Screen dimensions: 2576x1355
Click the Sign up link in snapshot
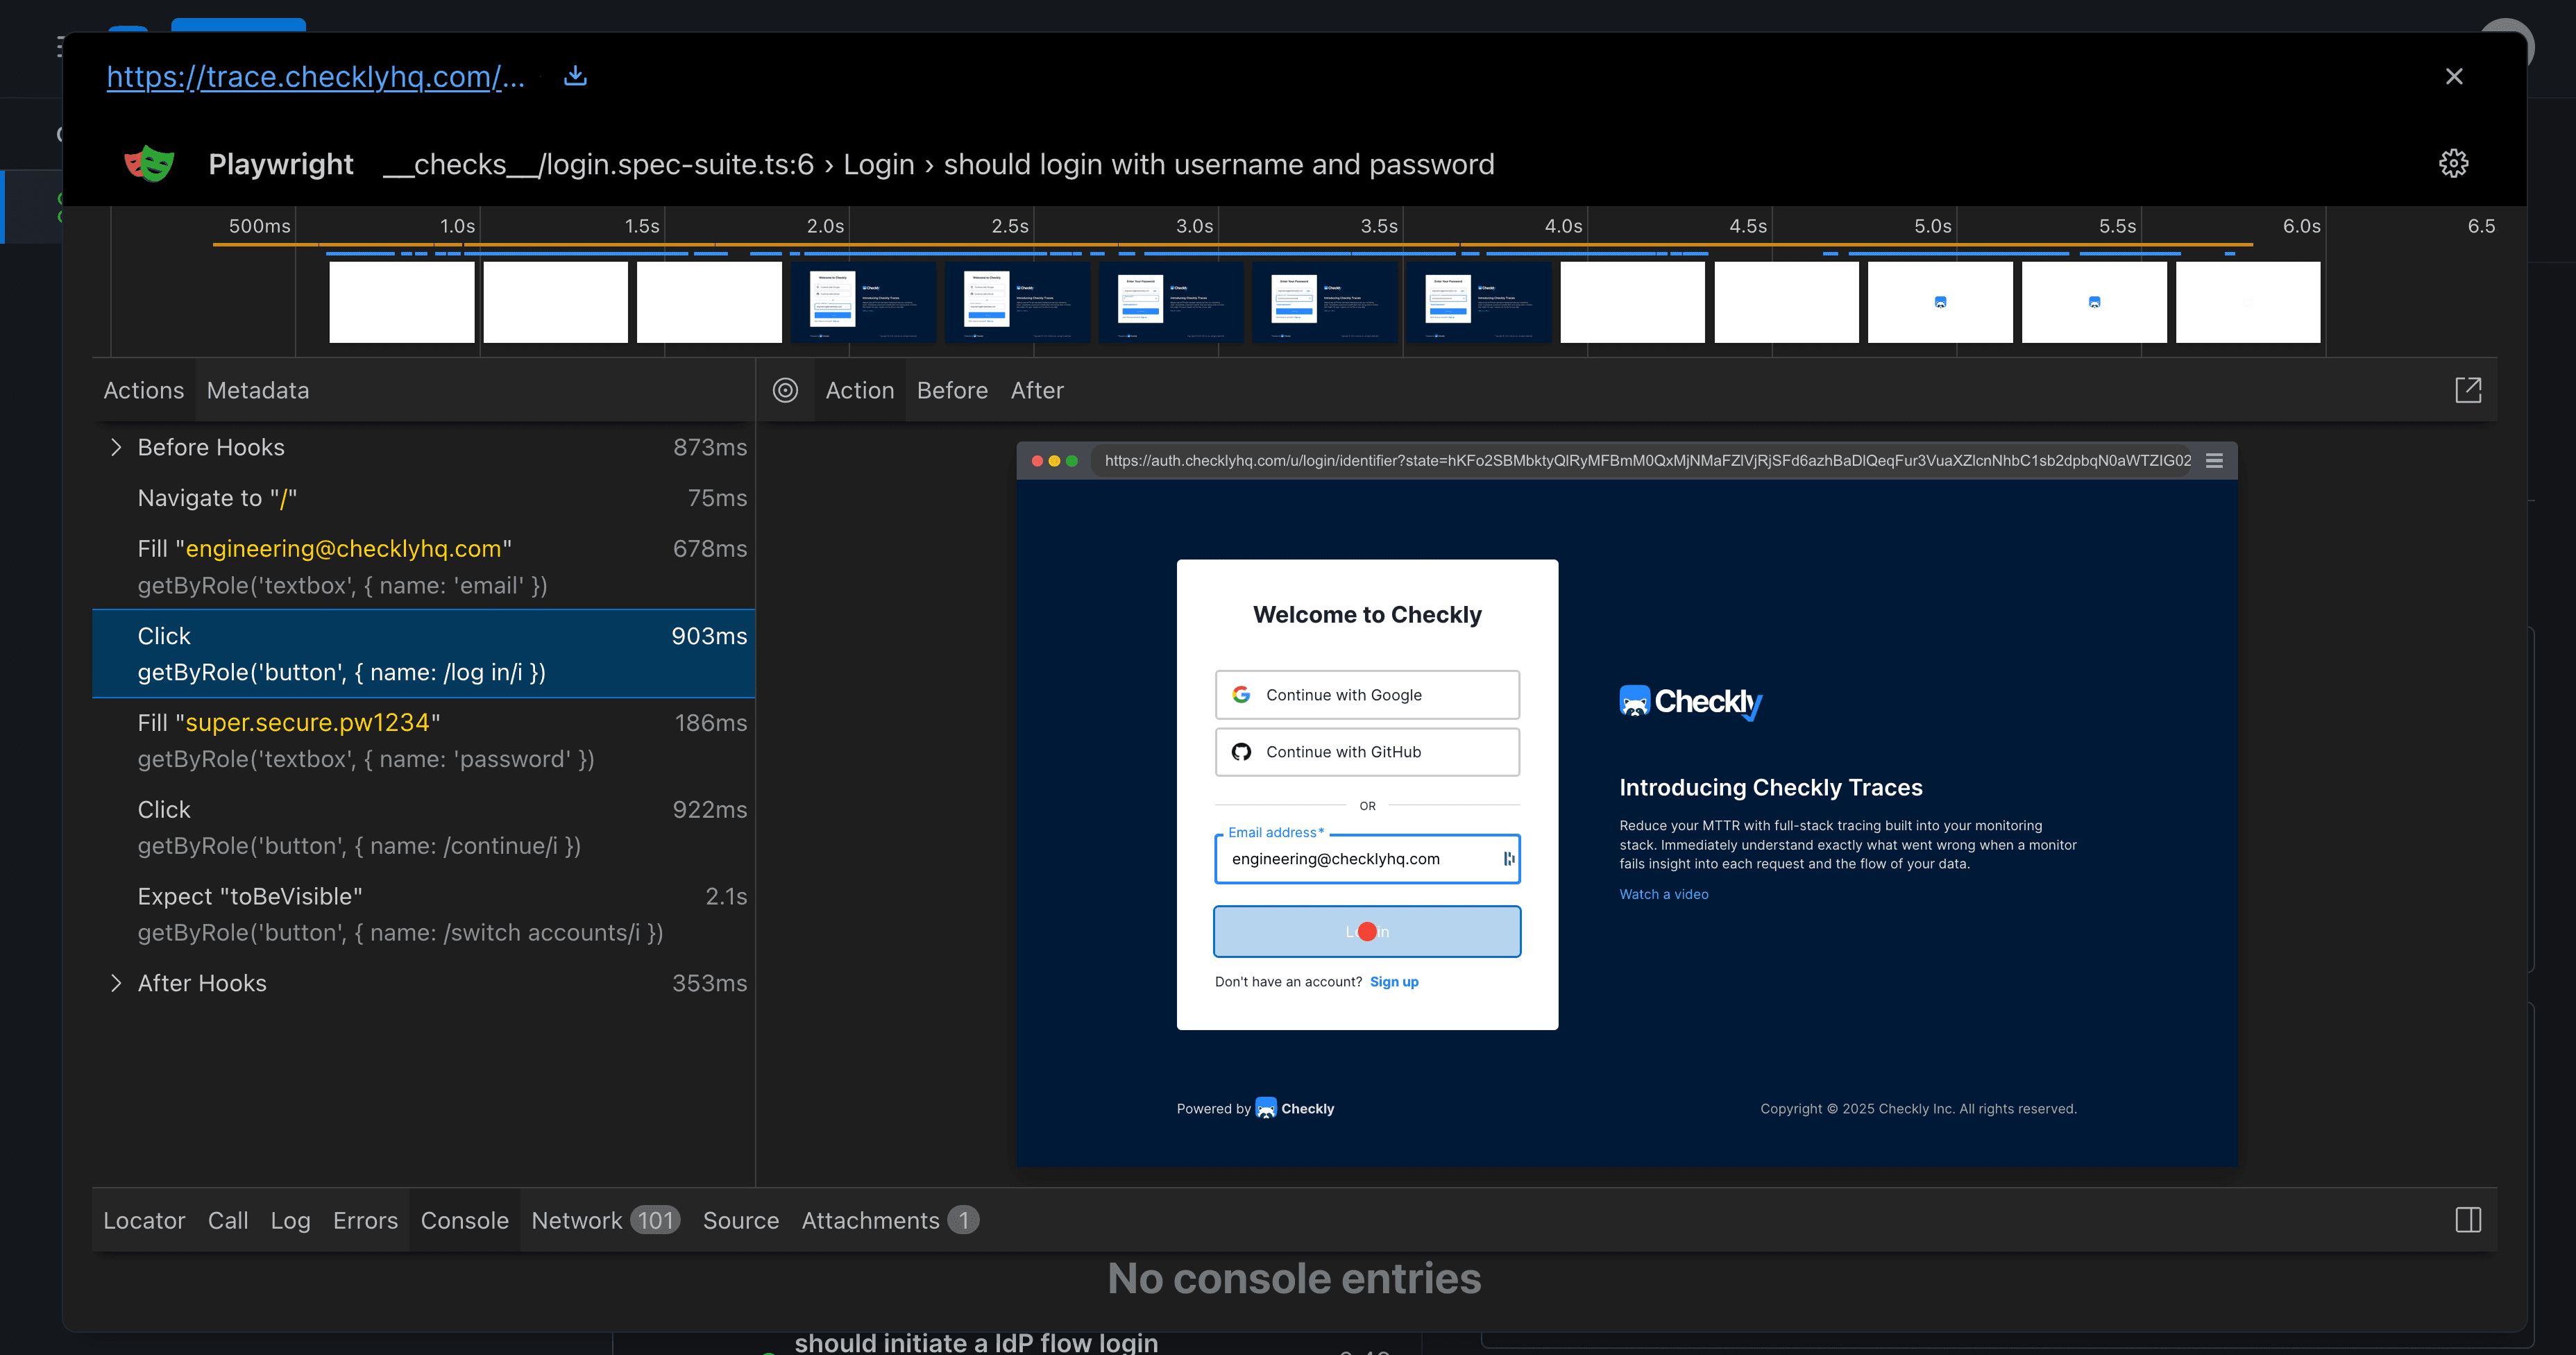click(1393, 982)
